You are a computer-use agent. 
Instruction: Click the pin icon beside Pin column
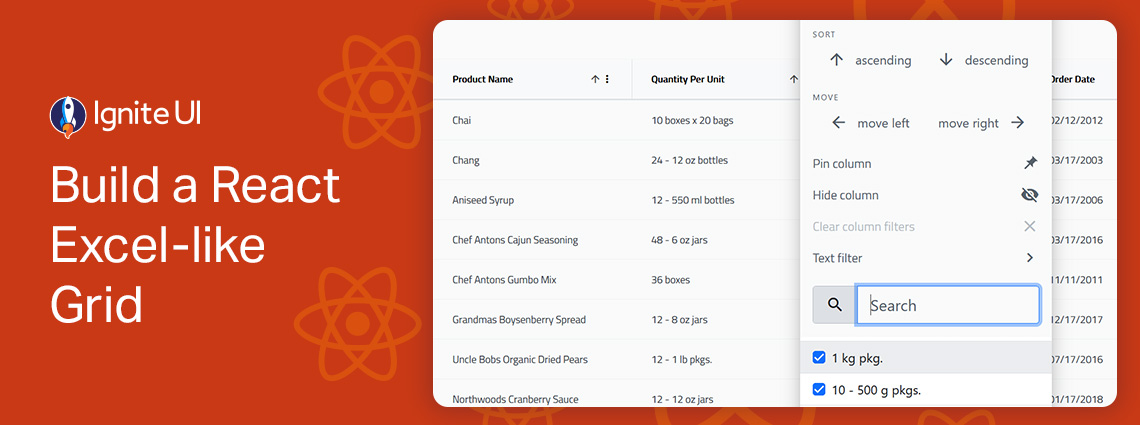pyautogui.click(x=1030, y=163)
